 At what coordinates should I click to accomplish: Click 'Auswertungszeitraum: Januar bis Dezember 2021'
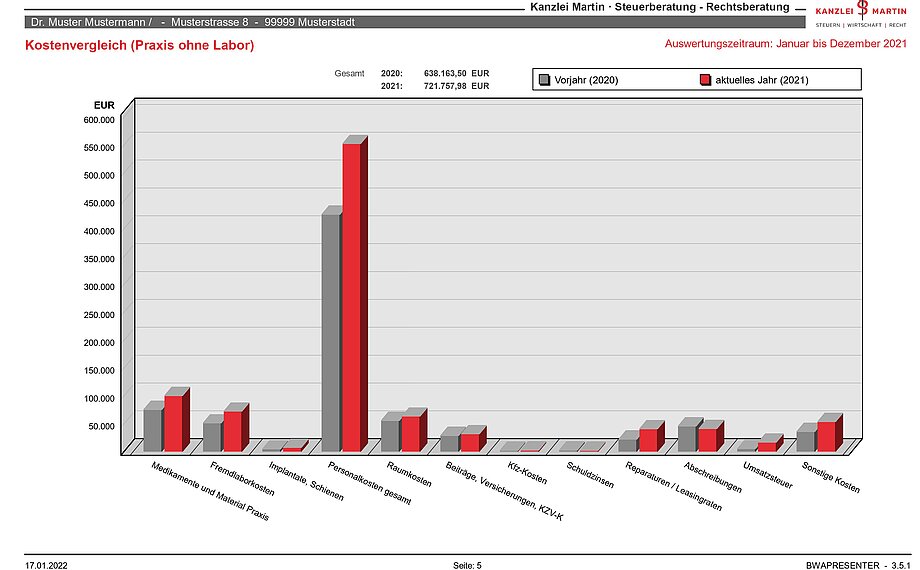click(x=786, y=44)
